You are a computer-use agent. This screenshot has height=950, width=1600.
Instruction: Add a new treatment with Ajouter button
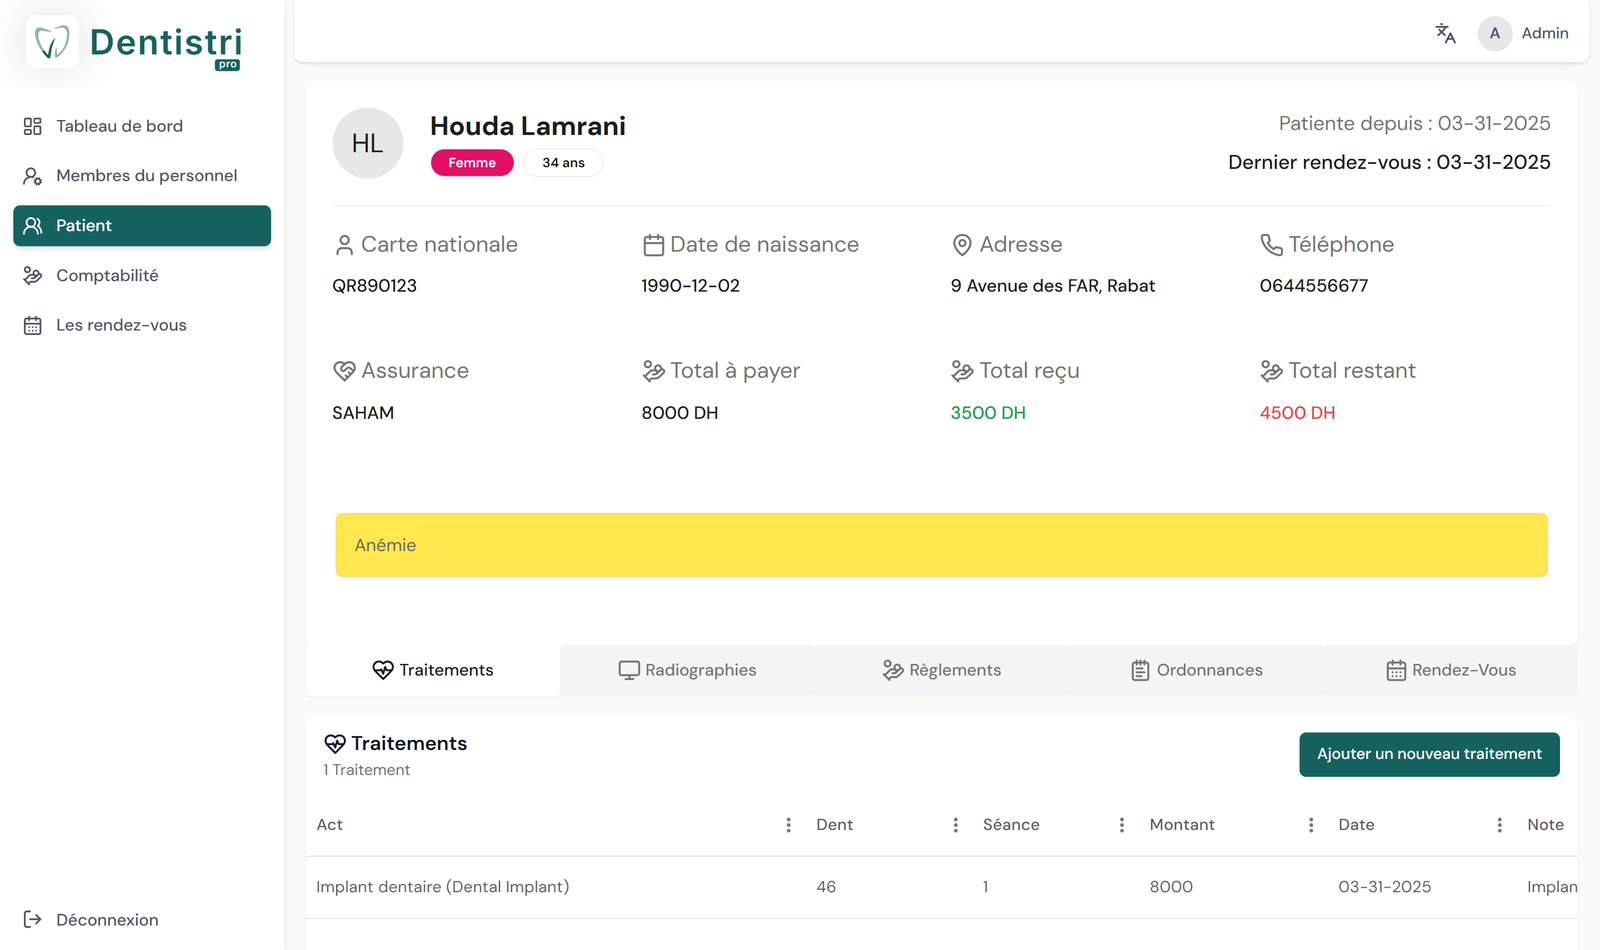tap(1428, 754)
